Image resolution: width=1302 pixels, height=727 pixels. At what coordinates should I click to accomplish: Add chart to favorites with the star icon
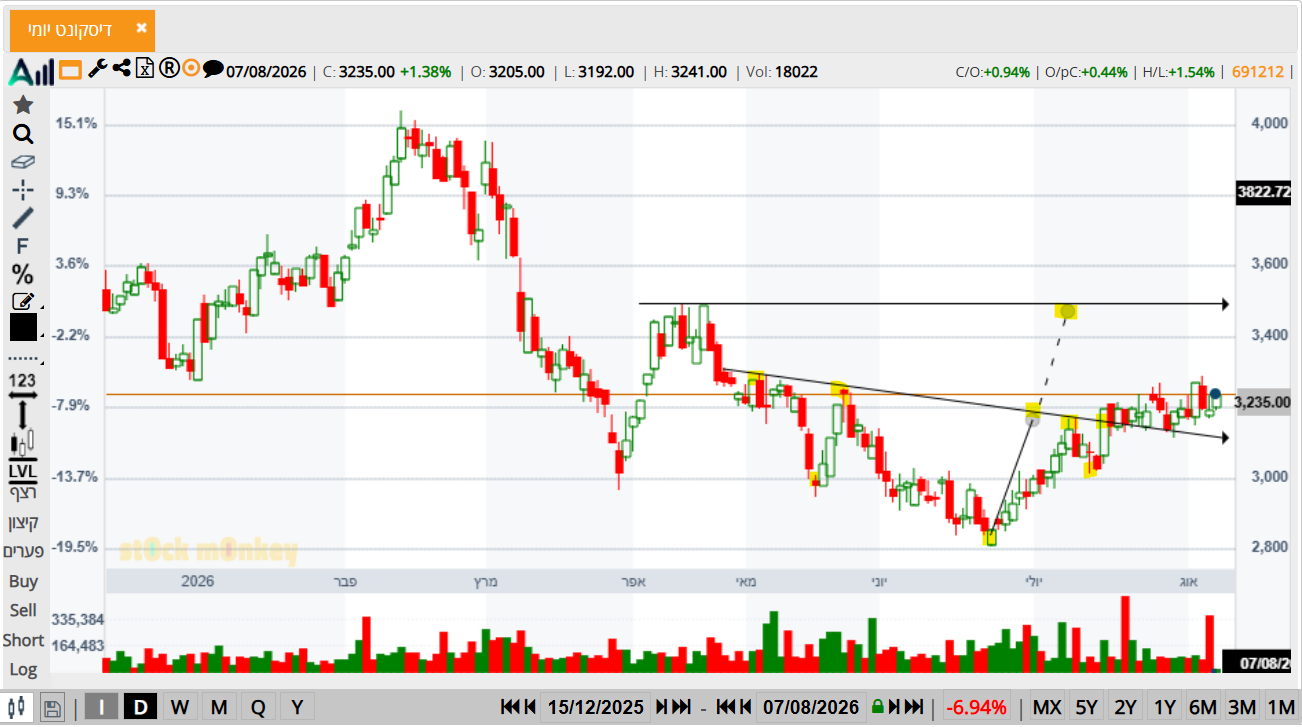point(23,105)
